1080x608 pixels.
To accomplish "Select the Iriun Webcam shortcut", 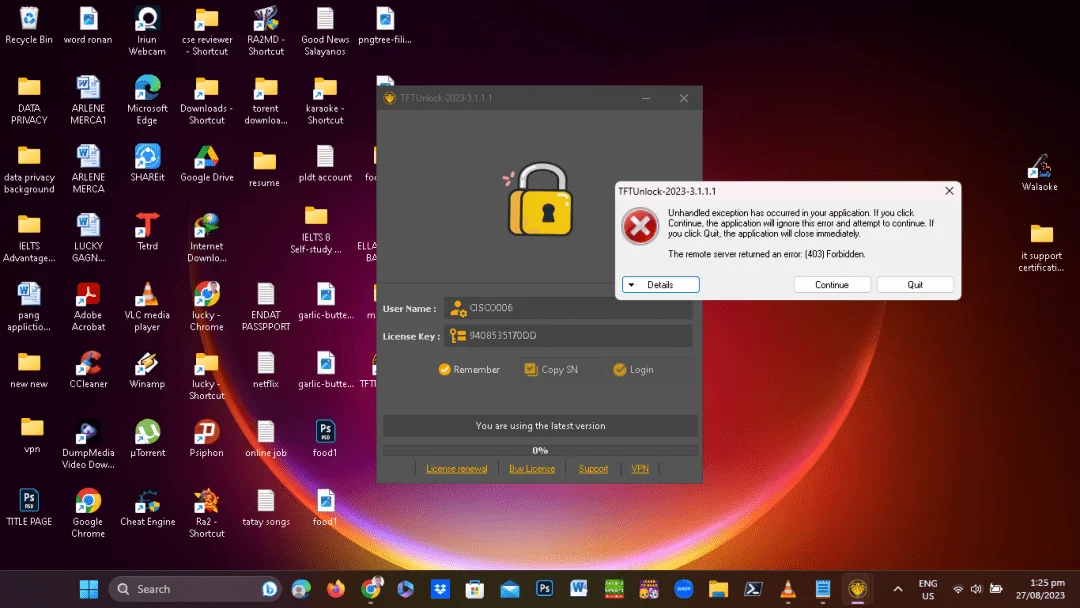I will point(147,31).
